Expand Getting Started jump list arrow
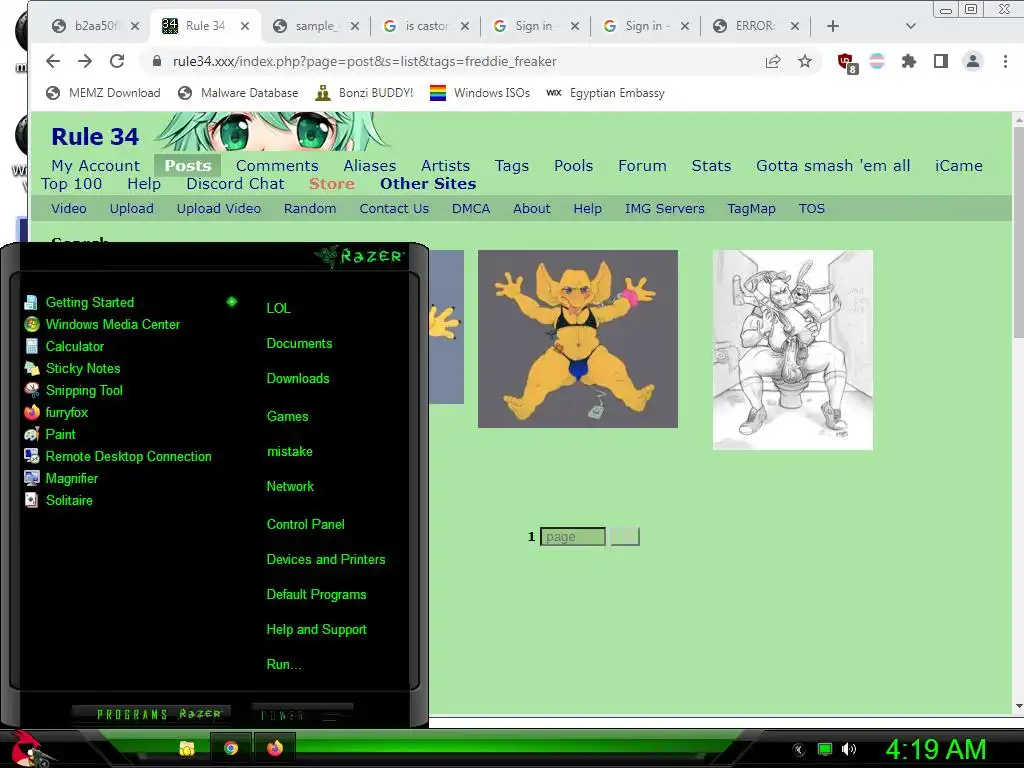This screenshot has height=768, width=1024. coord(232,302)
